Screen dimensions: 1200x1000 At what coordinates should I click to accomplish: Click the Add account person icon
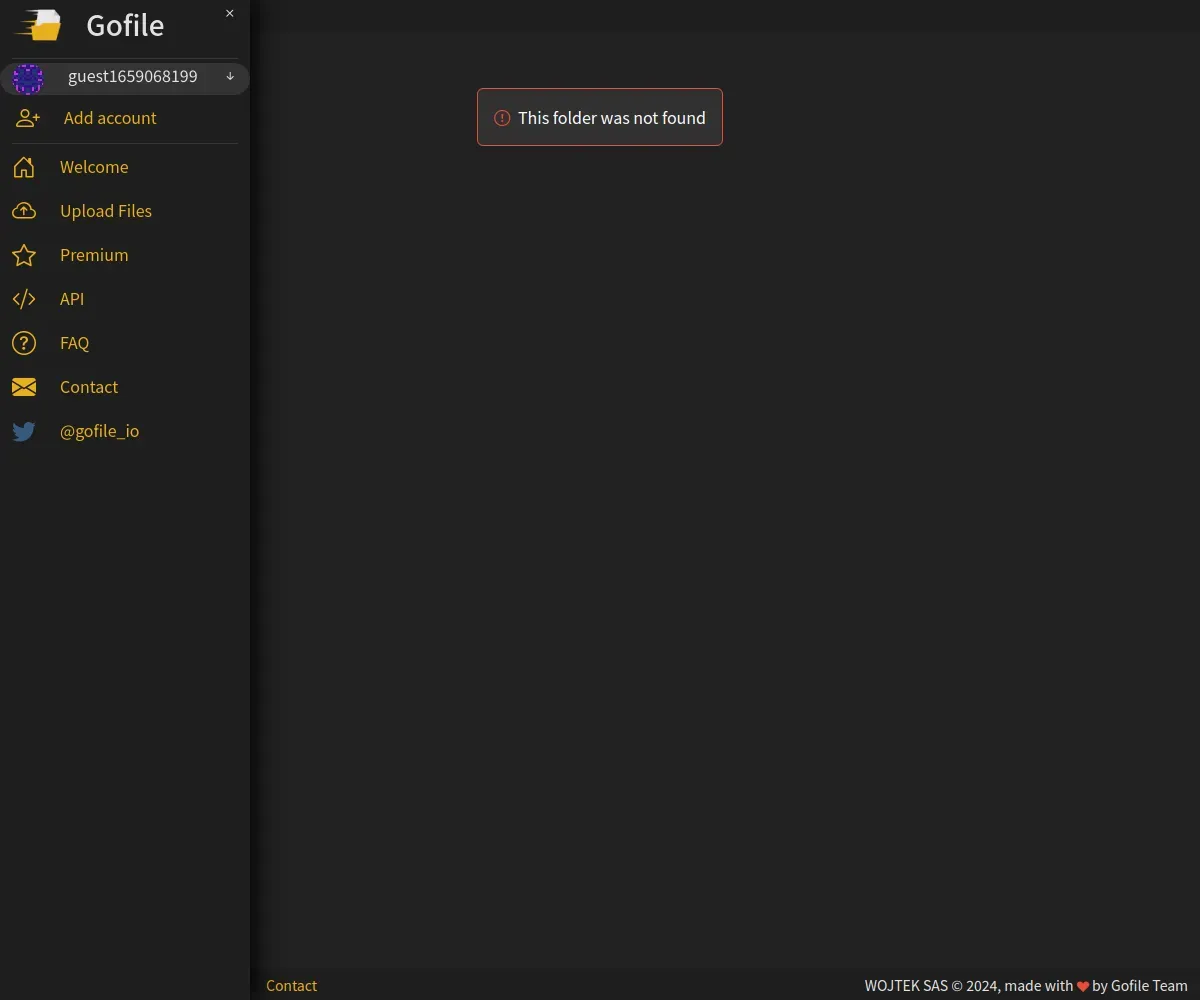click(x=28, y=118)
